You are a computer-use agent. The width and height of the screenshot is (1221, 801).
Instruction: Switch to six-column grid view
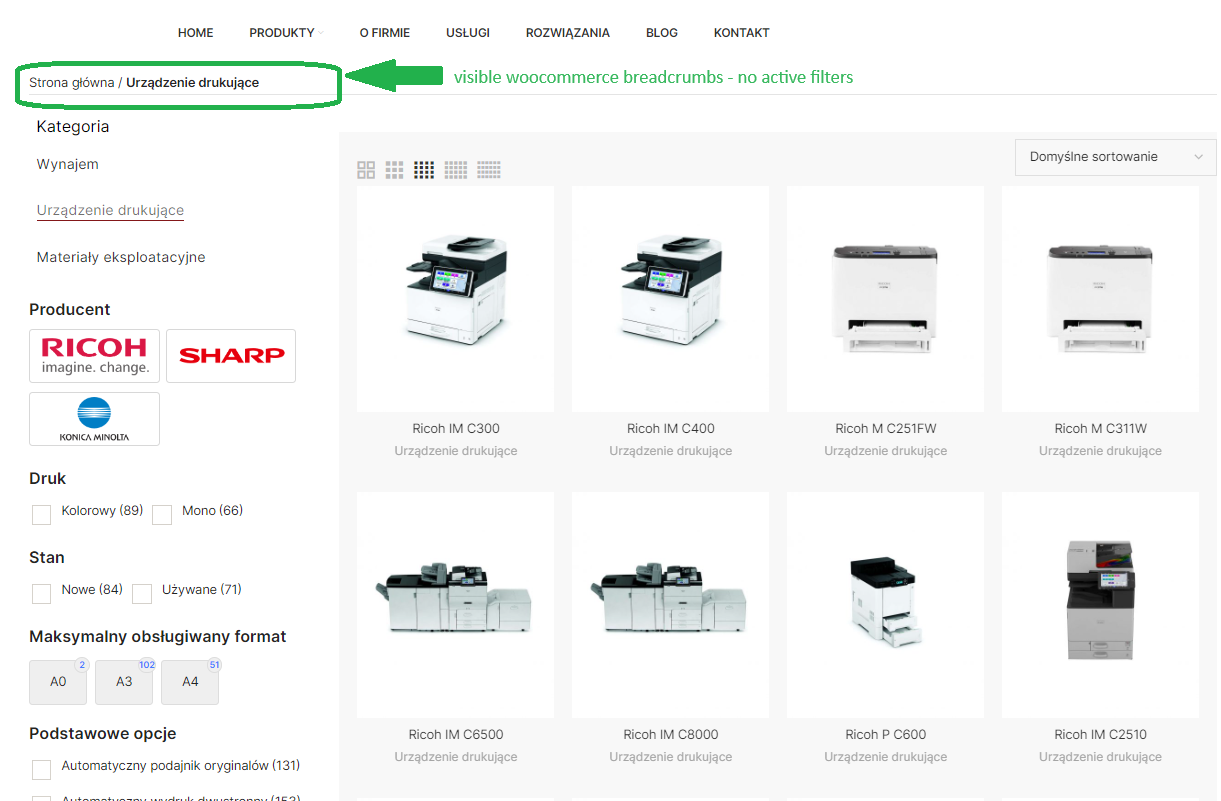[489, 170]
